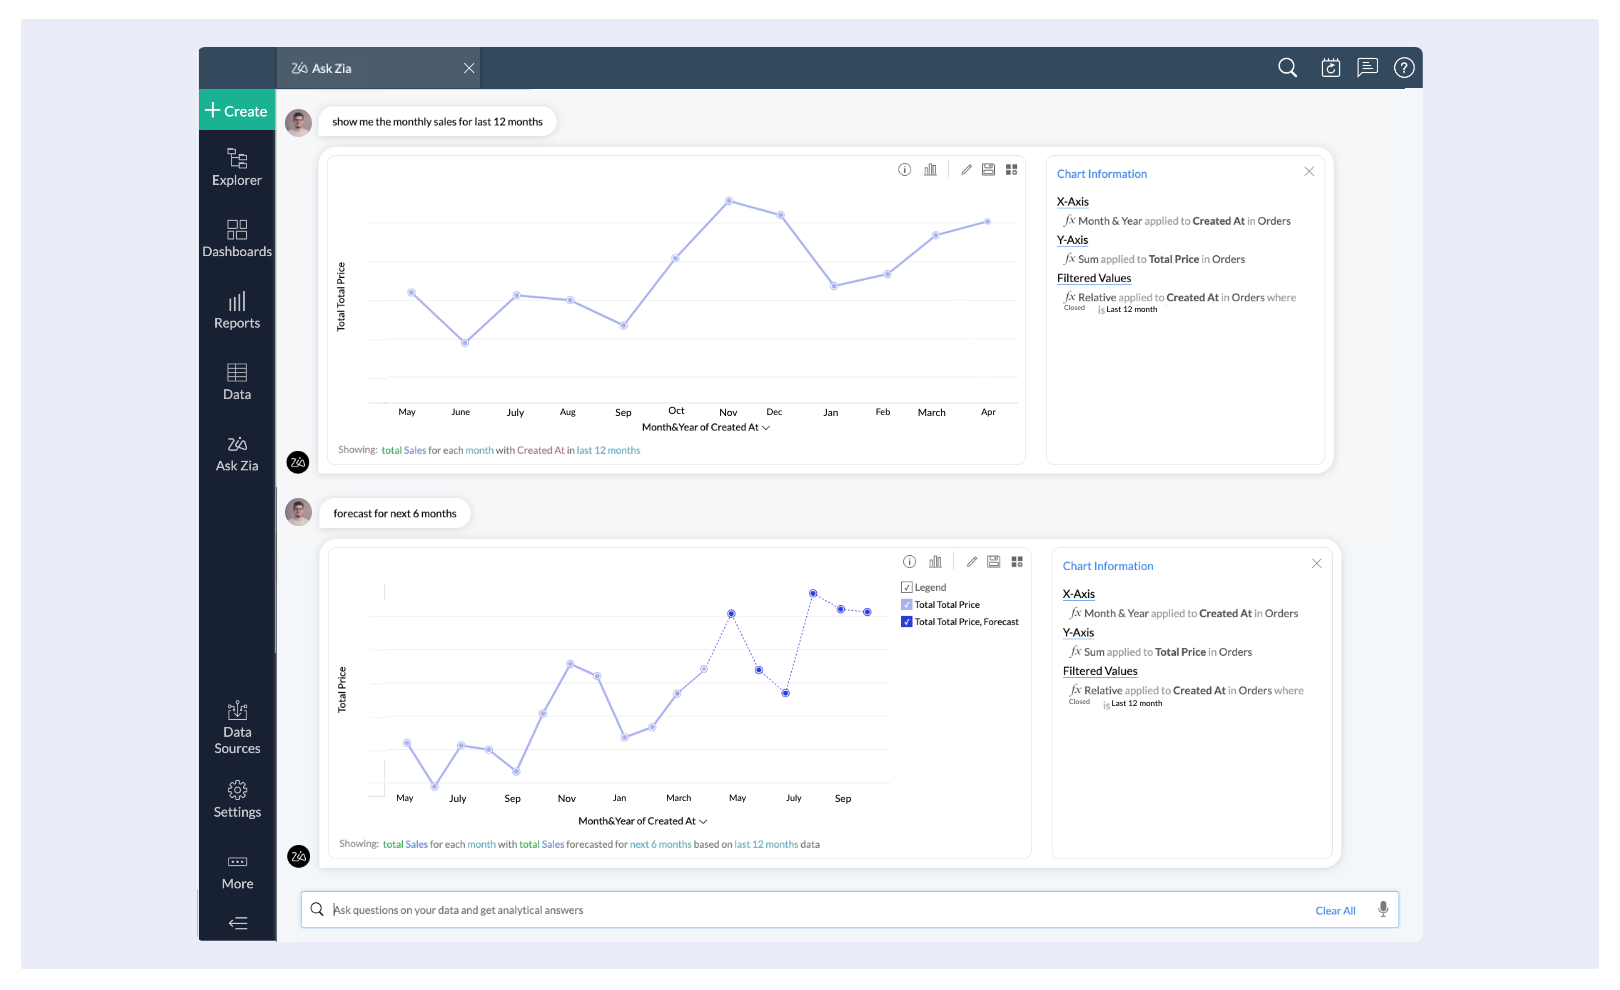This screenshot has height=990, width=1620.
Task: Go to Dashboards in the sidebar
Action: pos(237,239)
